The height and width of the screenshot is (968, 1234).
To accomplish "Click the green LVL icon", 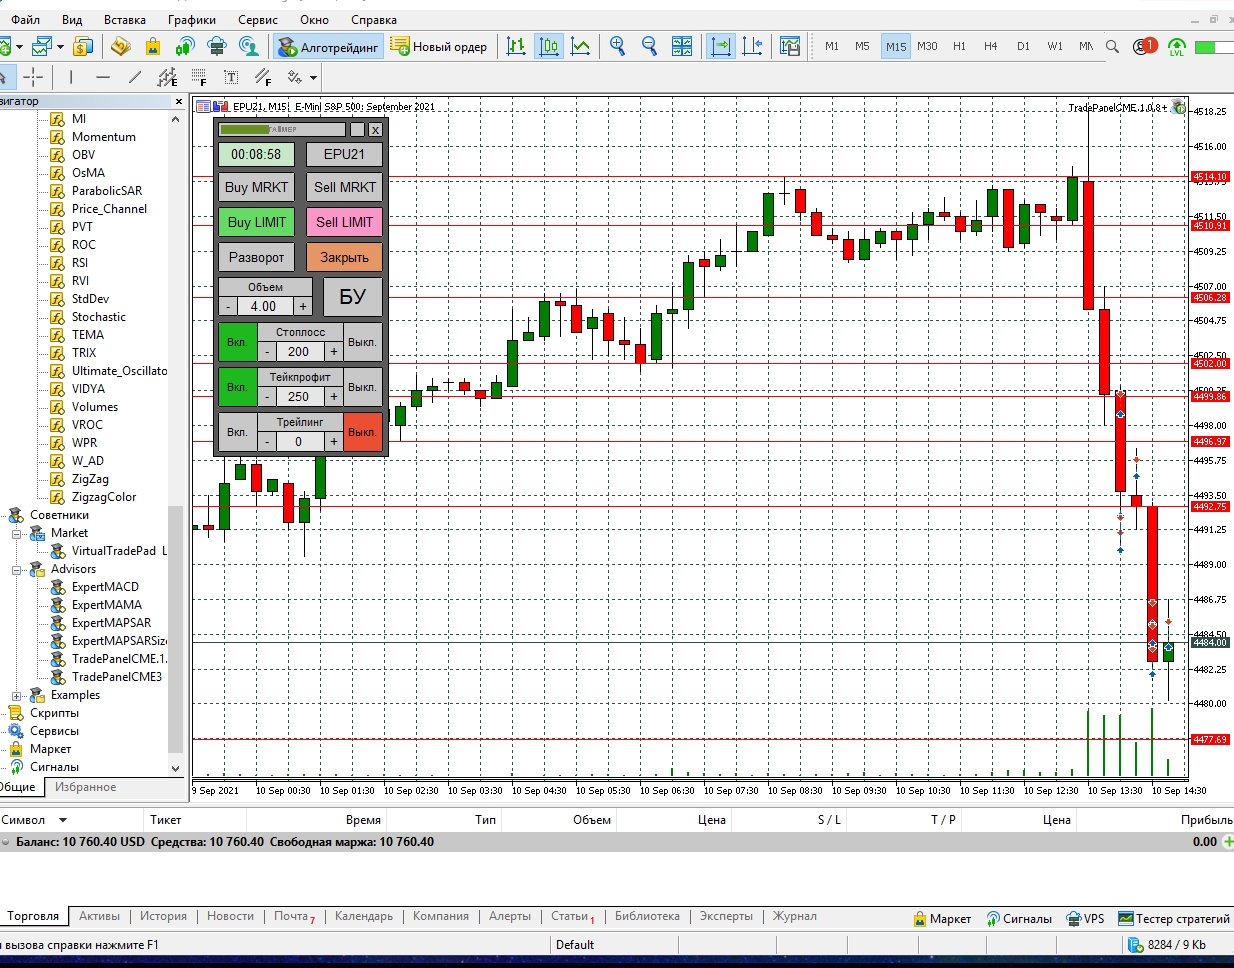I will [1177, 47].
